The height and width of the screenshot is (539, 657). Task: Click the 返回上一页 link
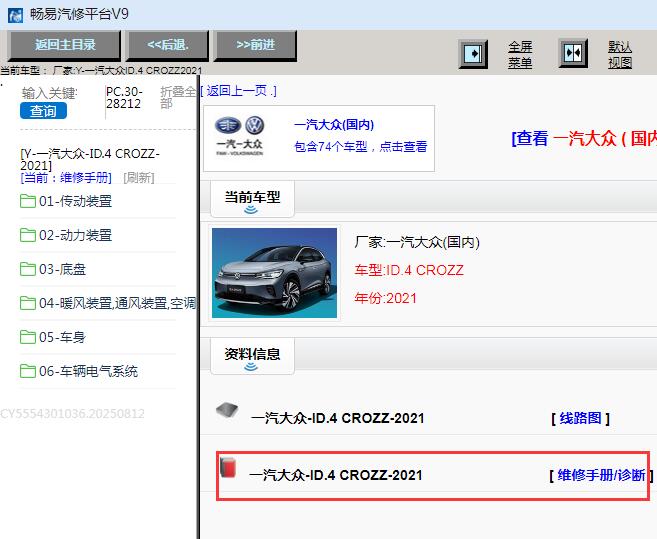coord(238,91)
